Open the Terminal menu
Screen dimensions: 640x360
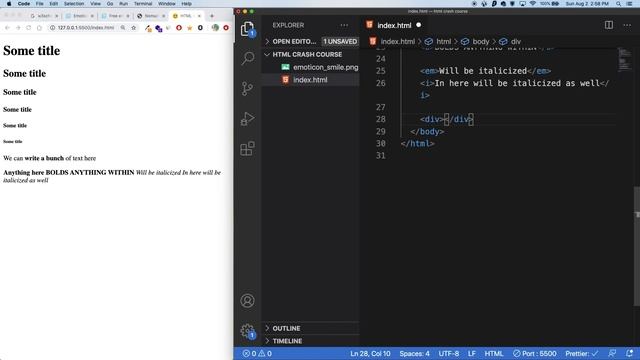(x=143, y=4)
